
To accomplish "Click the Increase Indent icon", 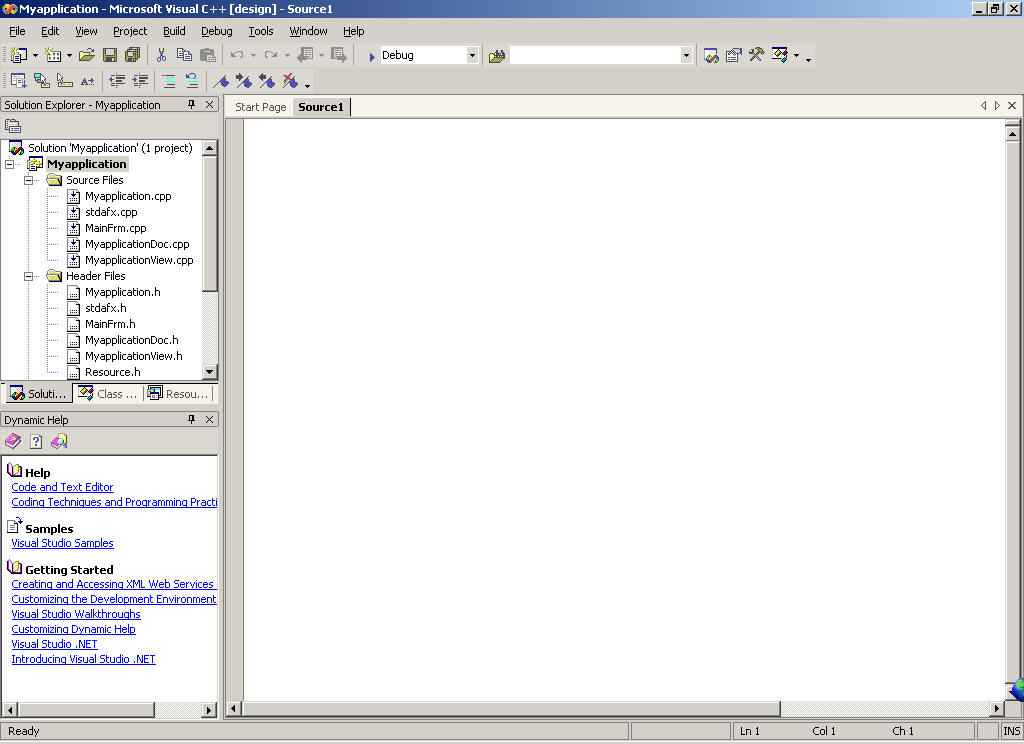I will pos(140,81).
